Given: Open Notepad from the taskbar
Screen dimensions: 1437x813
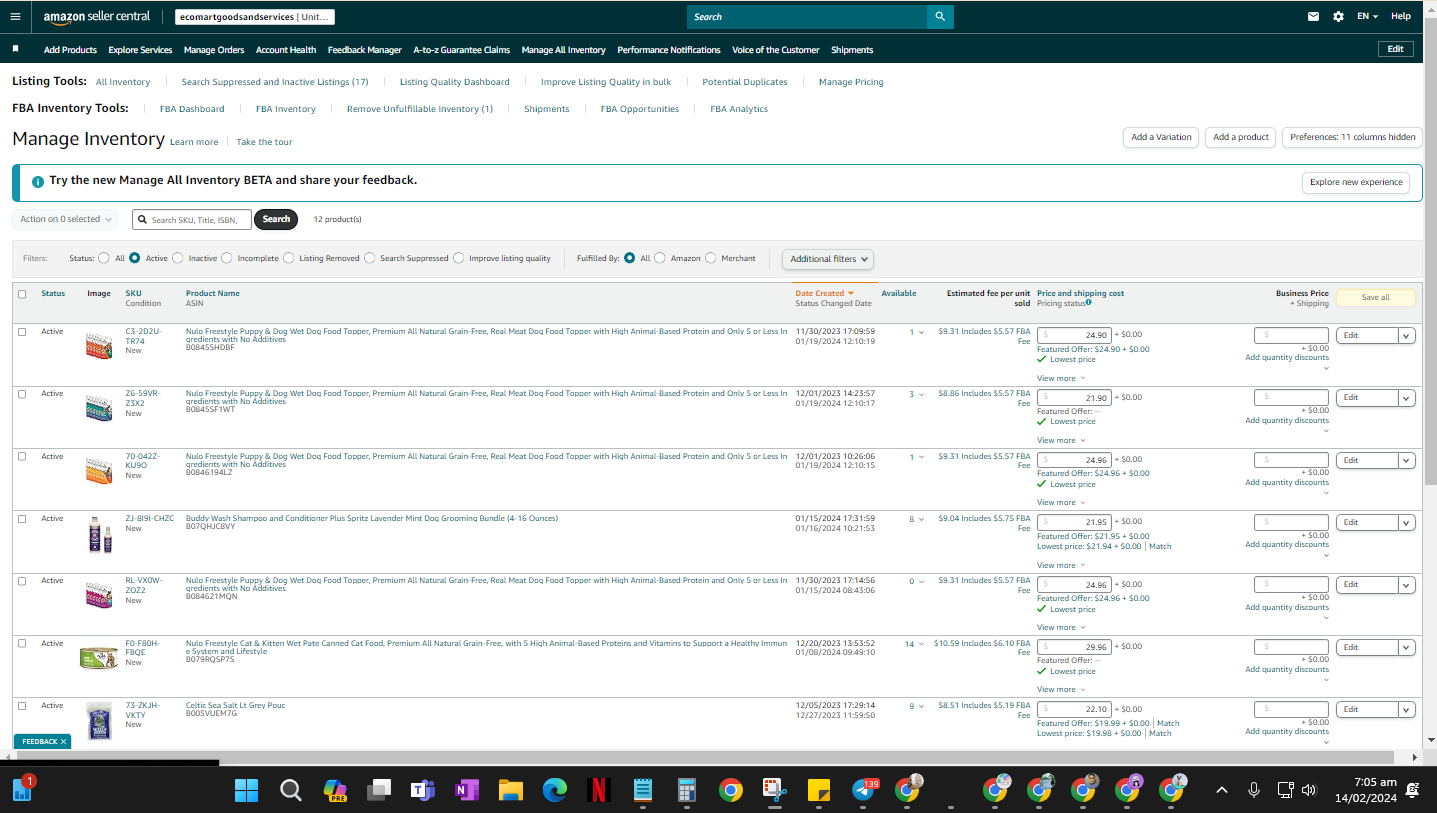Looking at the screenshot, I should point(643,791).
